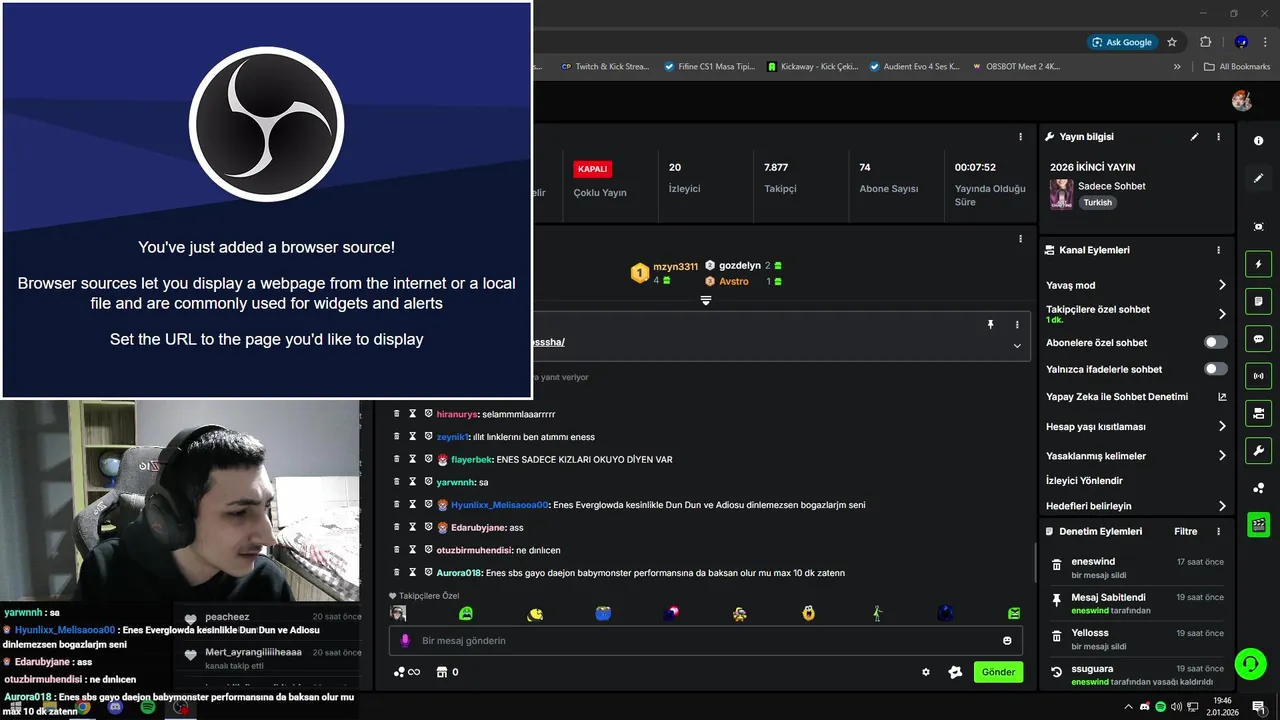Toggle the server panel sidebar icon
1280x720 pixels.
pyautogui.click(x=1258, y=413)
